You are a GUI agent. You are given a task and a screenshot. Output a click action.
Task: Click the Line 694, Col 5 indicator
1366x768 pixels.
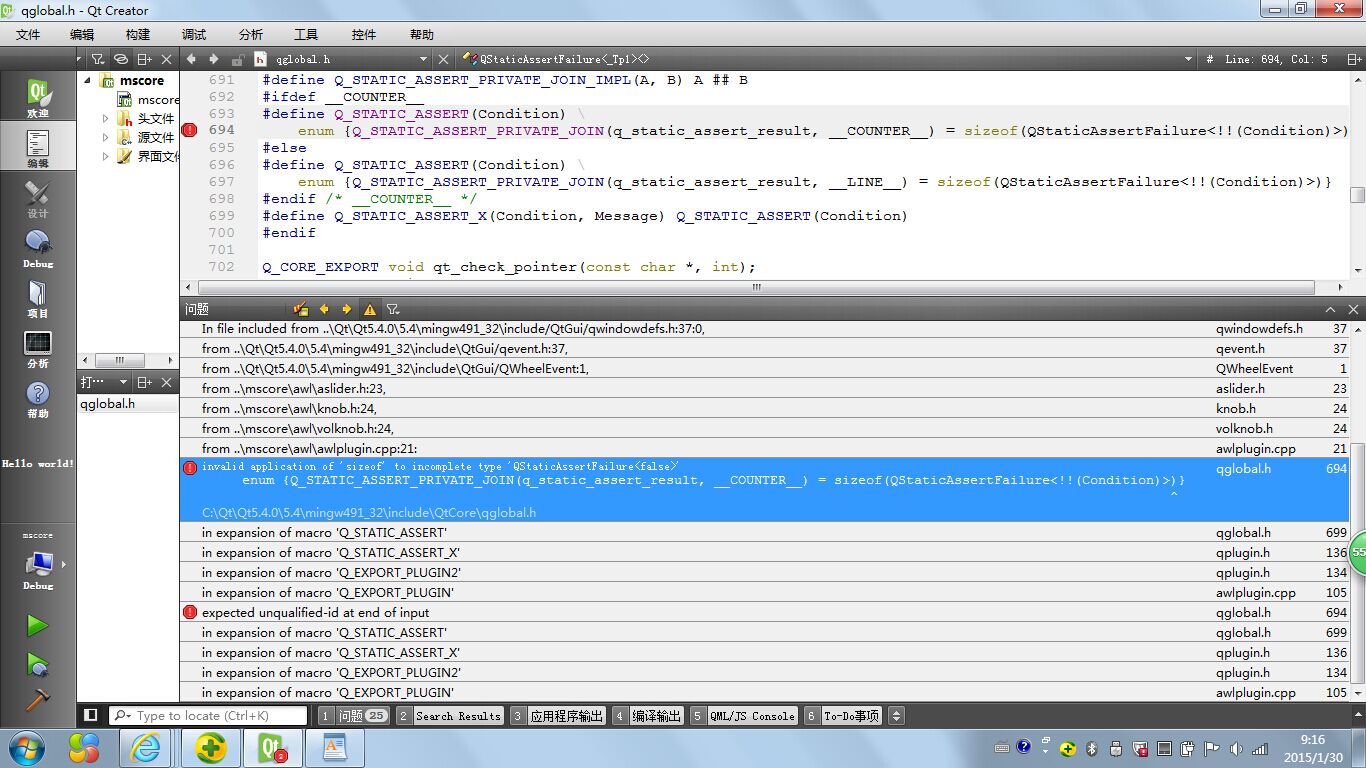[x=1276, y=59]
